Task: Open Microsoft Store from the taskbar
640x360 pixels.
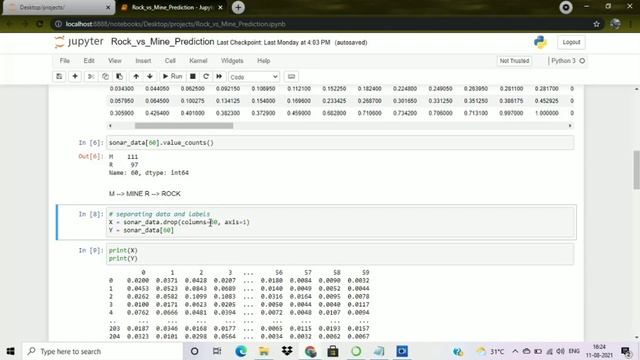Action: pos(333,351)
